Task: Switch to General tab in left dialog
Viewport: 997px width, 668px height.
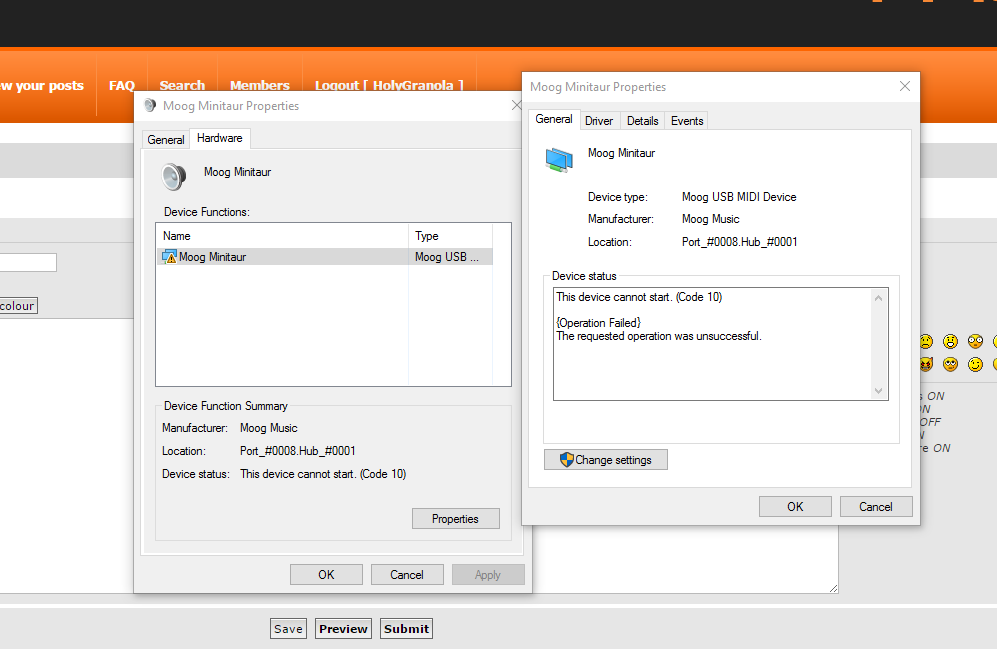Action: [166, 140]
